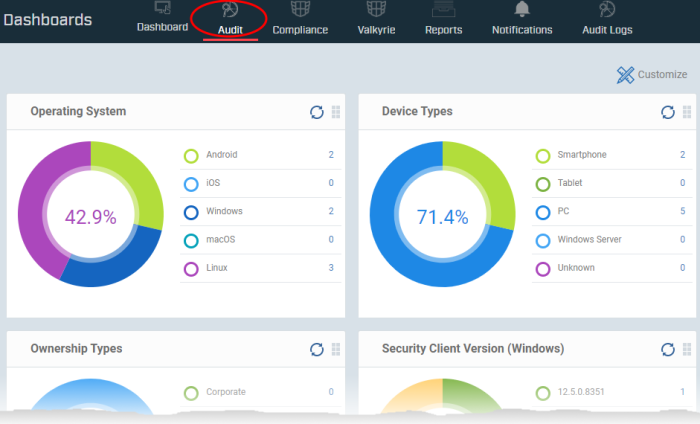Open the Notifications tab

pos(522,19)
